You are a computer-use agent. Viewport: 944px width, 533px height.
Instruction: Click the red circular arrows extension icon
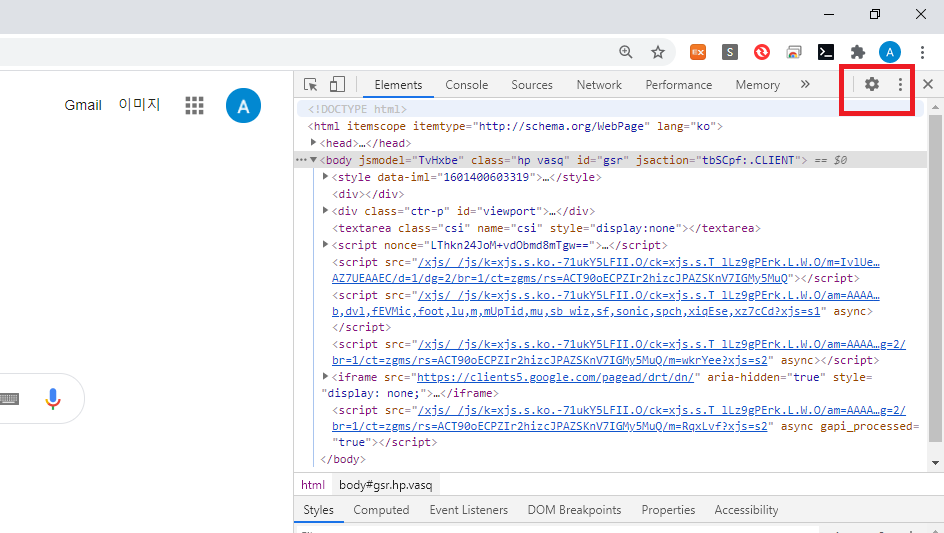point(762,52)
